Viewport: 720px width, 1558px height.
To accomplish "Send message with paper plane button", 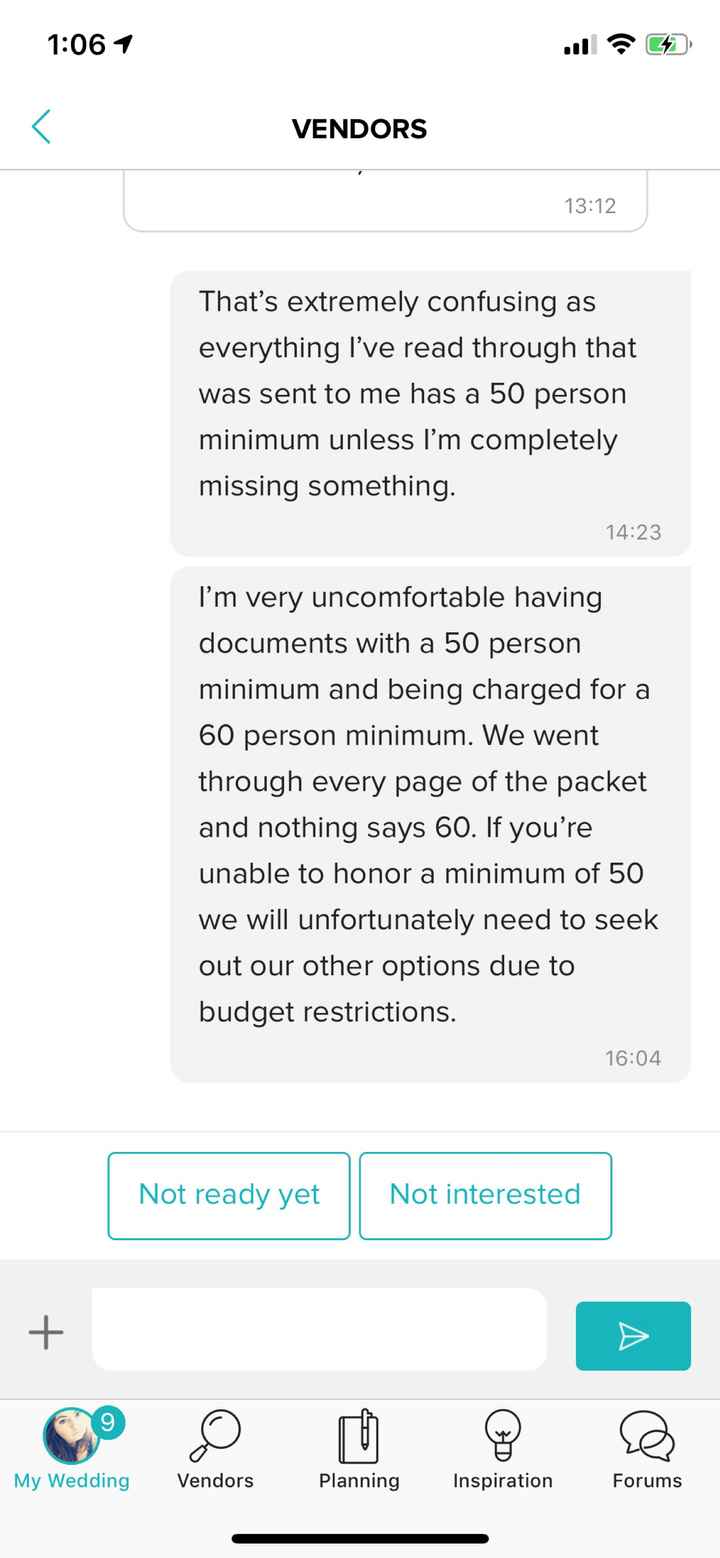I will click(633, 1335).
